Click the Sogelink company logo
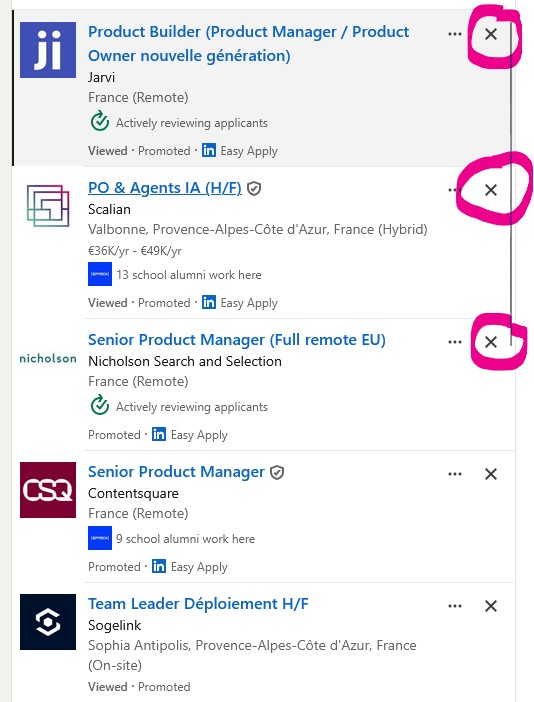Viewport: 534px width, 702px height. coord(48,622)
